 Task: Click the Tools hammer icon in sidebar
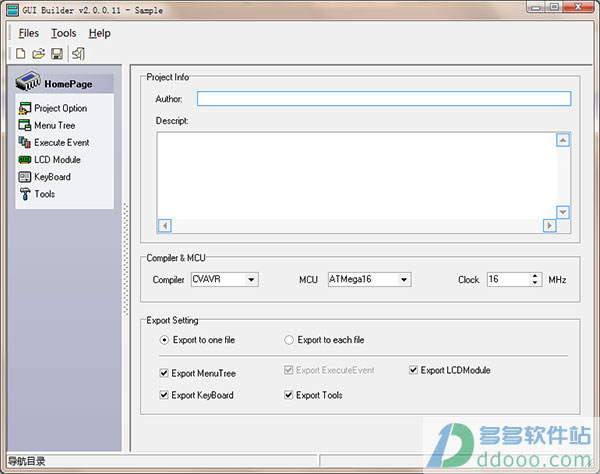point(25,194)
